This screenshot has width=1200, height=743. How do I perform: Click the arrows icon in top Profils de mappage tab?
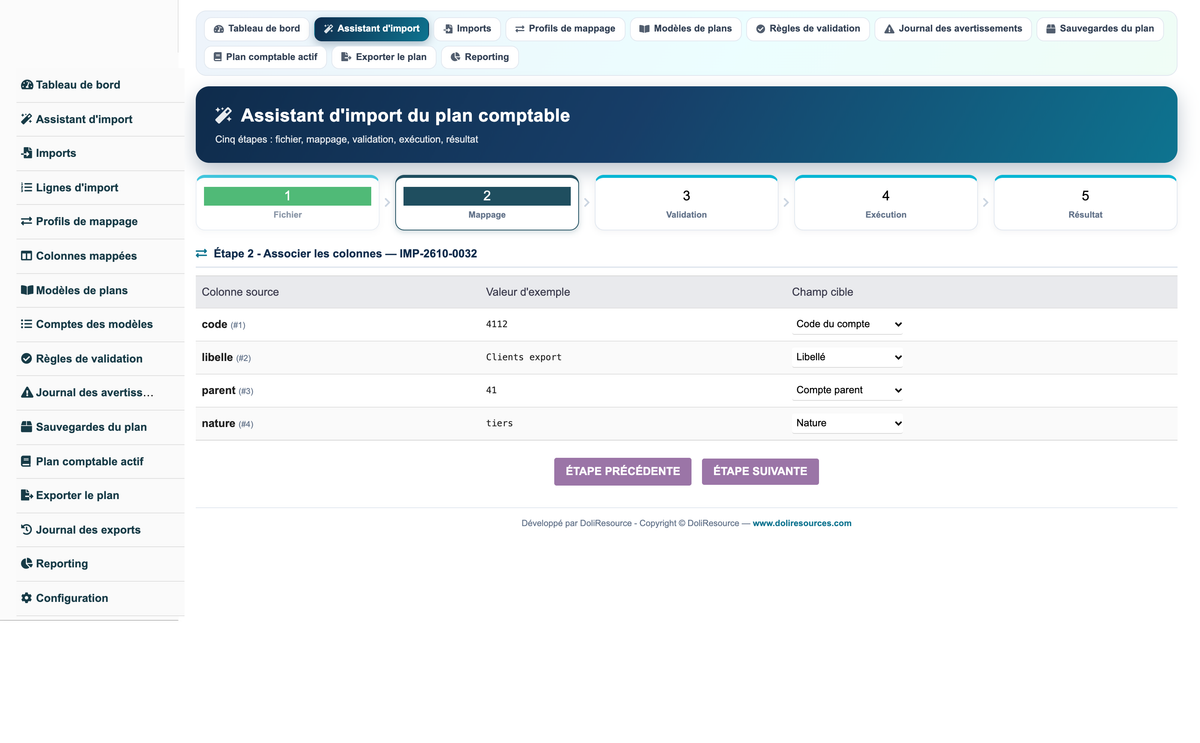[520, 29]
